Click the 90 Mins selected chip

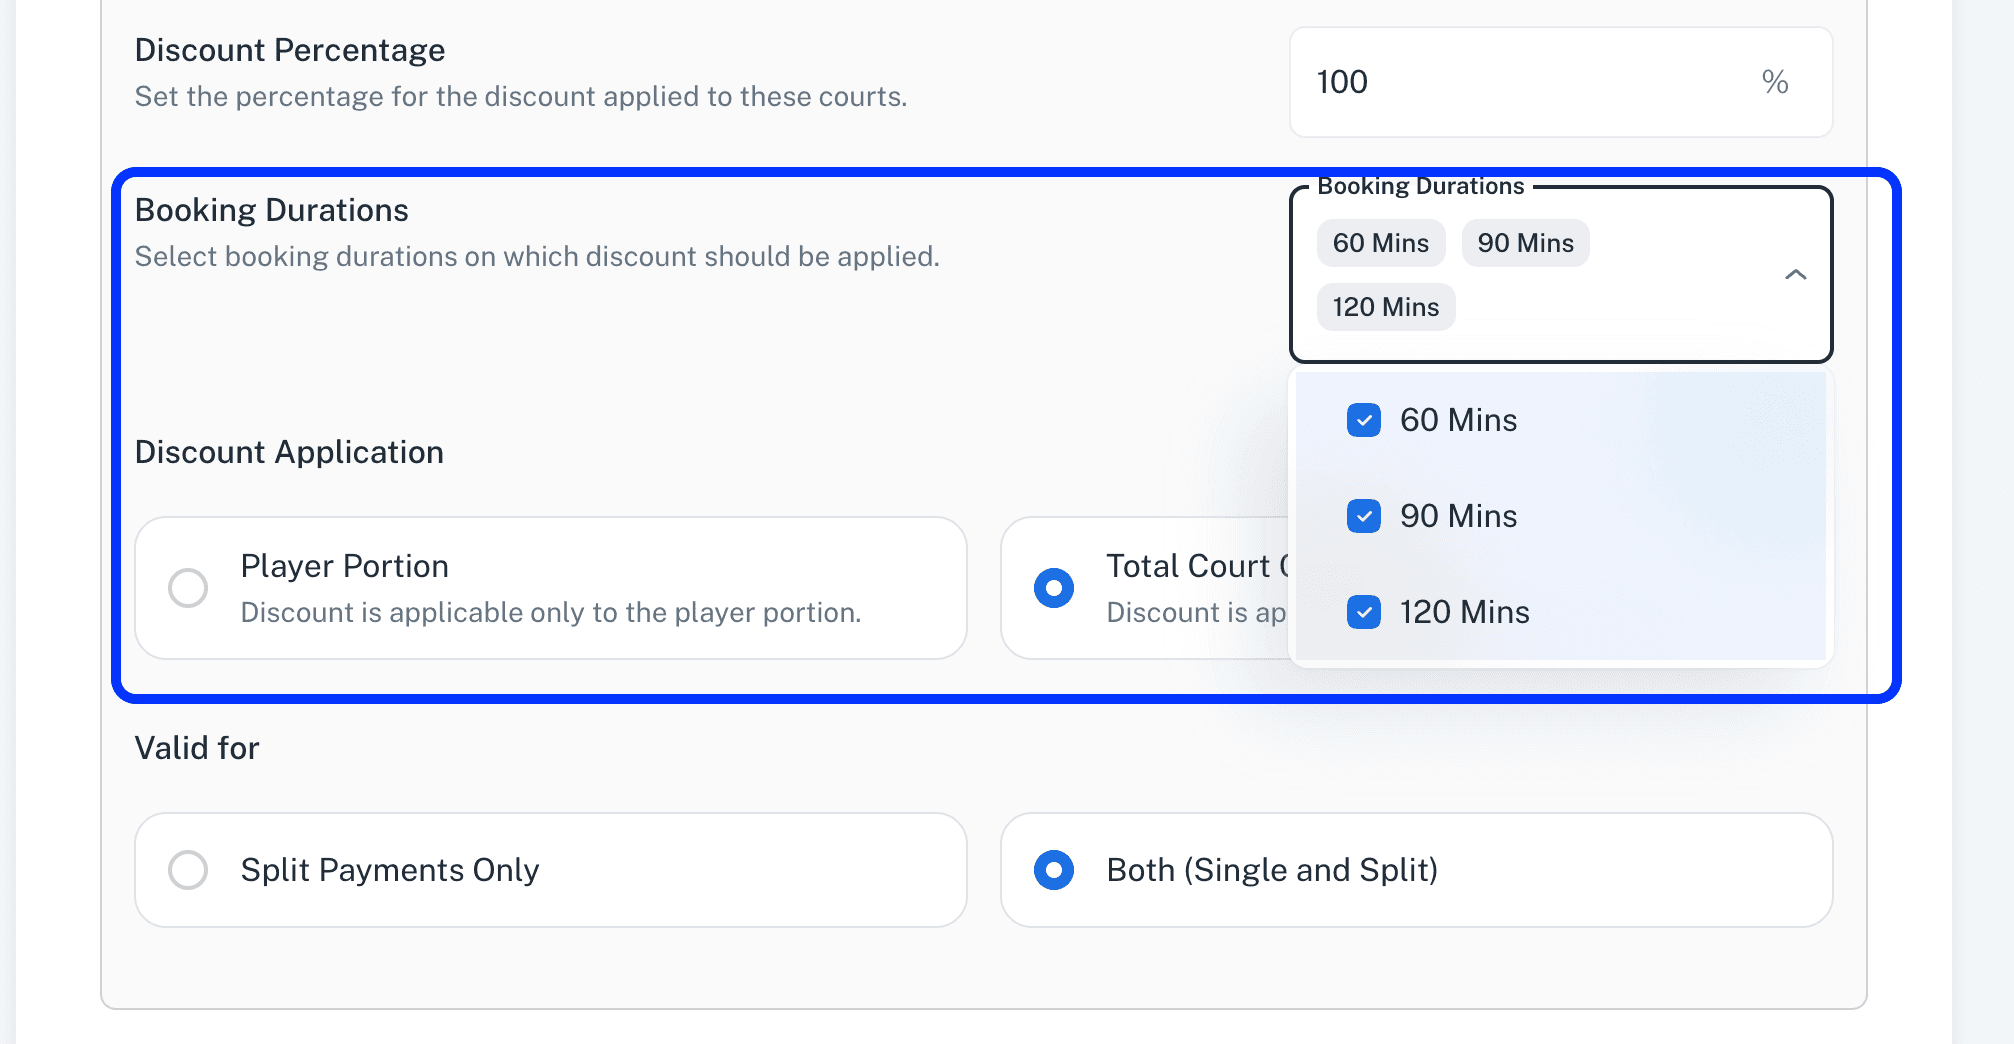(x=1525, y=243)
